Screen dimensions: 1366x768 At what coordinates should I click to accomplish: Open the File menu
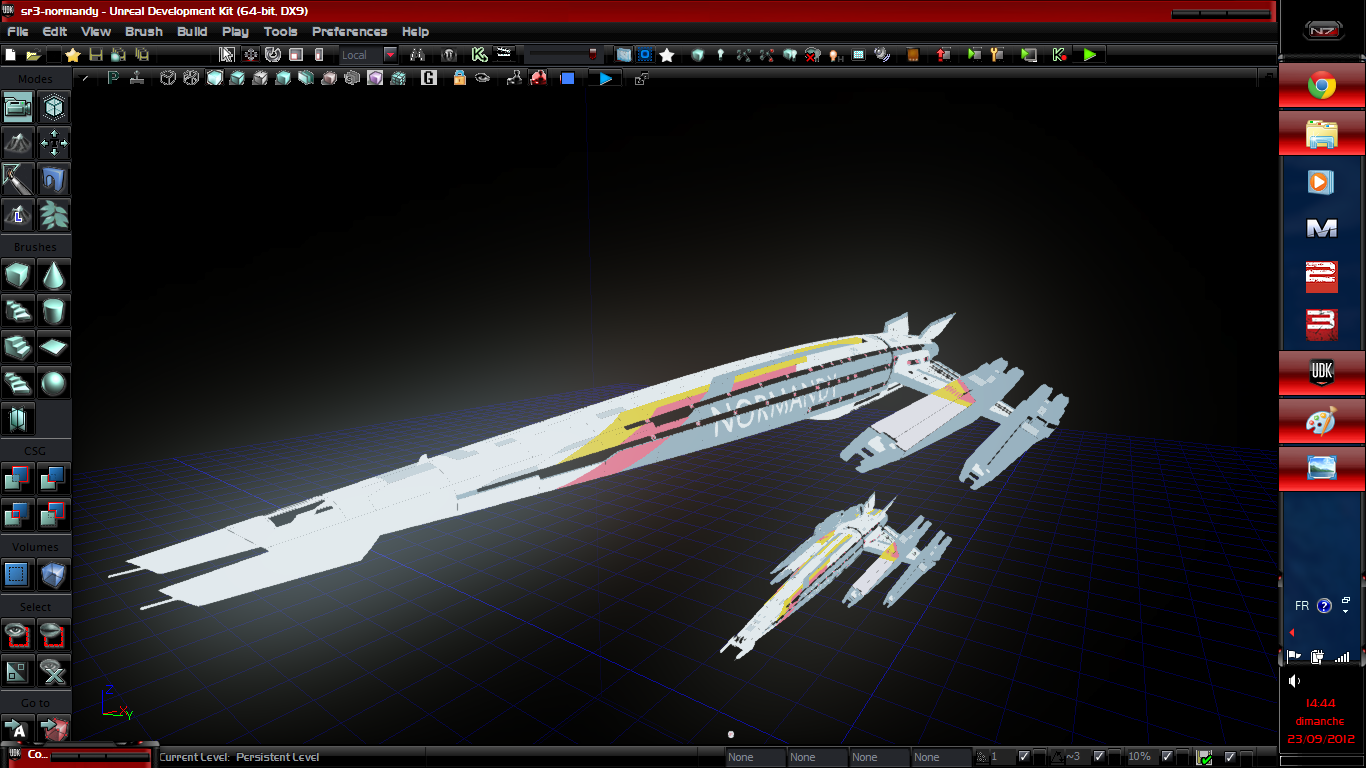18,32
